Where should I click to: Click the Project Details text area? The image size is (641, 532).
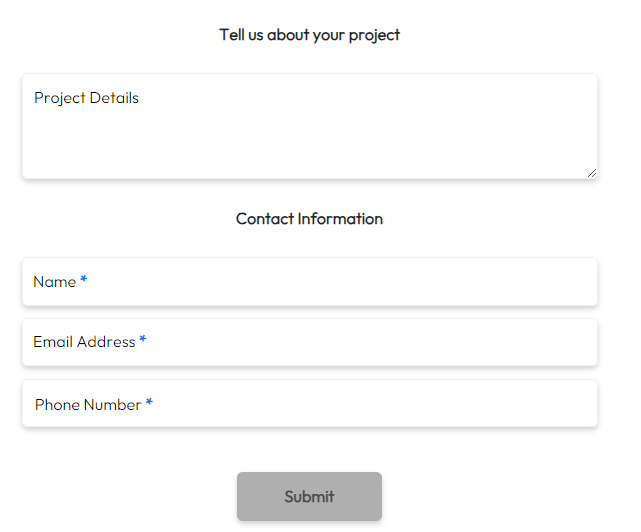point(310,126)
